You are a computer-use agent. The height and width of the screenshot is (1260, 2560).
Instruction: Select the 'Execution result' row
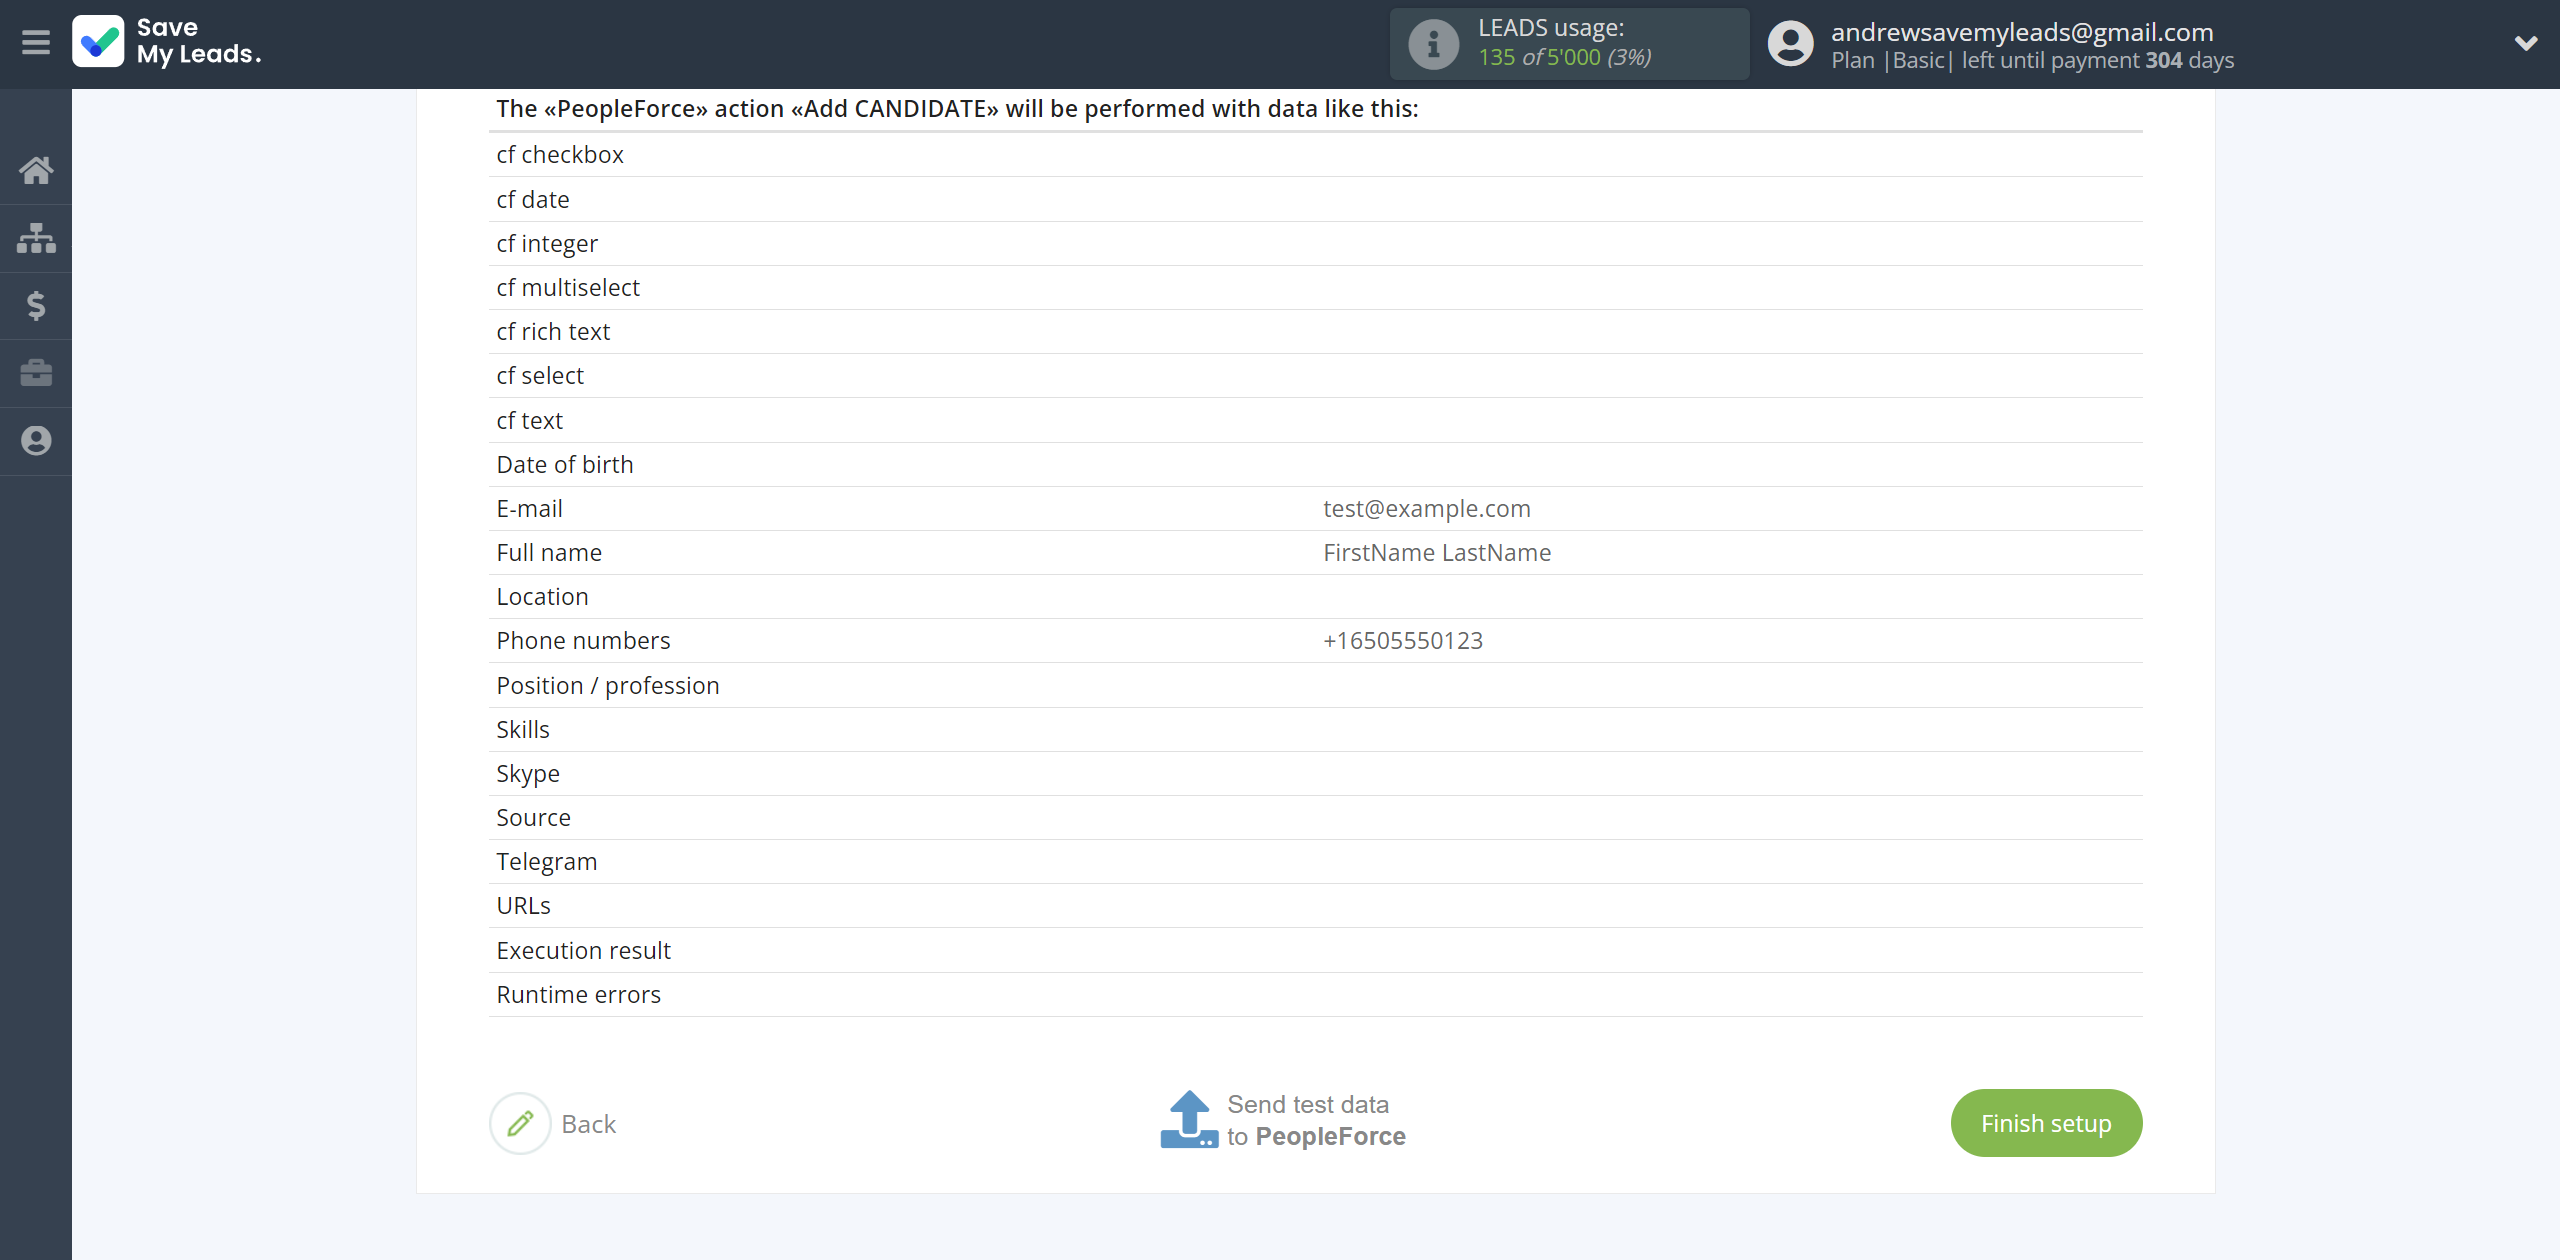pos(1315,950)
